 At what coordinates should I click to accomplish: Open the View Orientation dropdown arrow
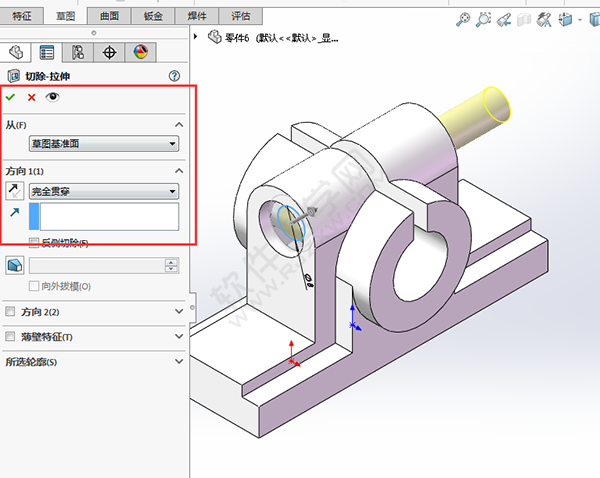pos(580,19)
